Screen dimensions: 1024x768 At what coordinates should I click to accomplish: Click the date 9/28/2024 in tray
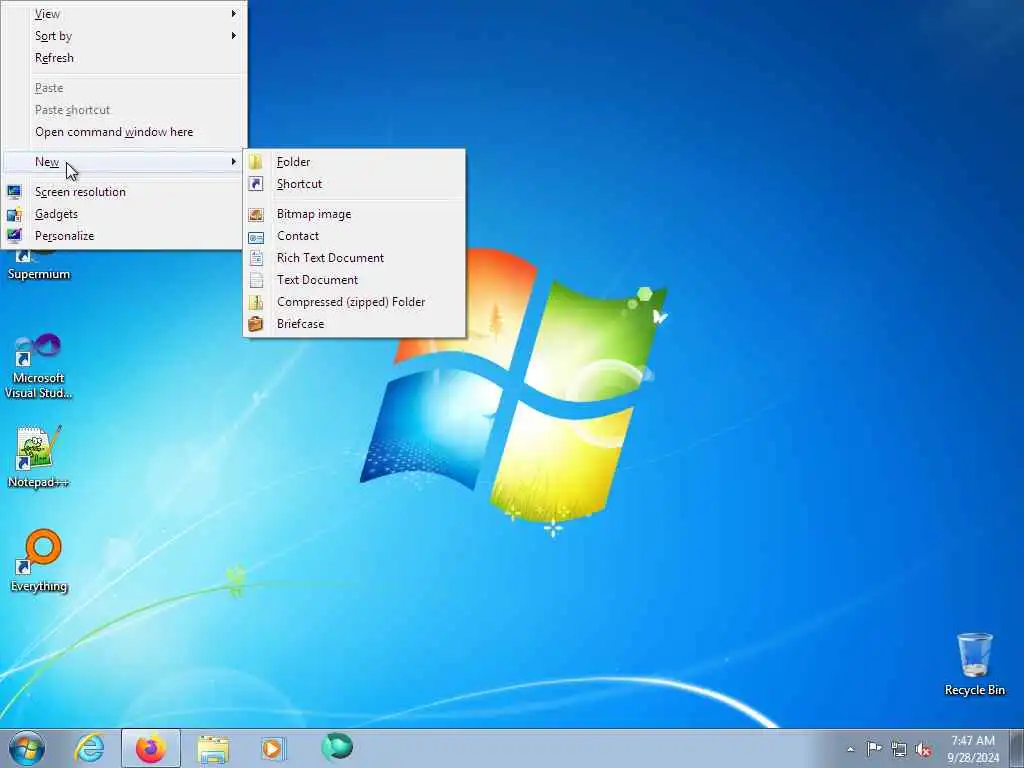[x=973, y=758]
